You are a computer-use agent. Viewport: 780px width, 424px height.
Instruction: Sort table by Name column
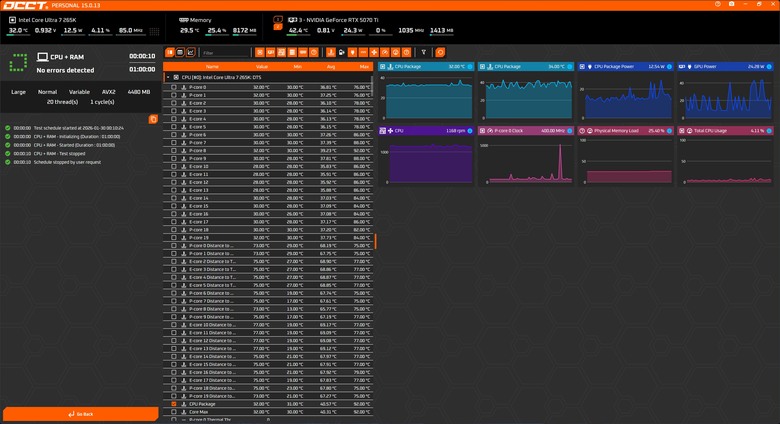212,67
